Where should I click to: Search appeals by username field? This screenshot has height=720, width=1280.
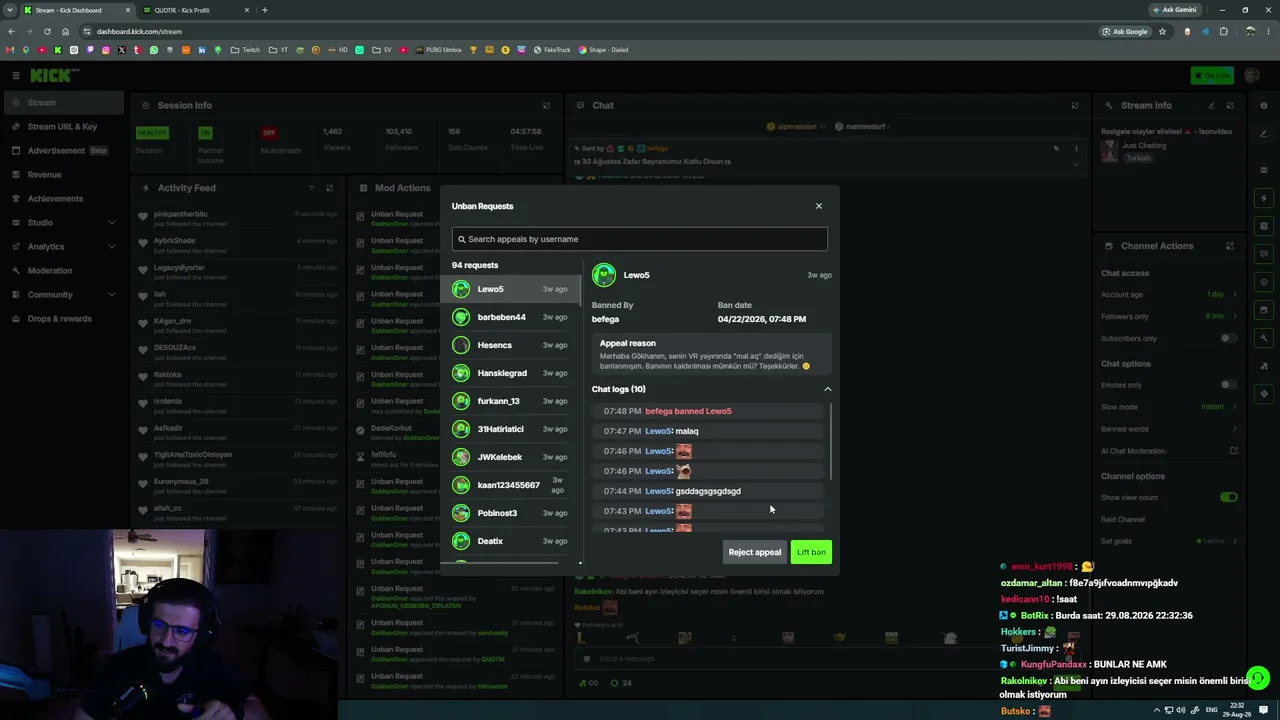[639, 239]
